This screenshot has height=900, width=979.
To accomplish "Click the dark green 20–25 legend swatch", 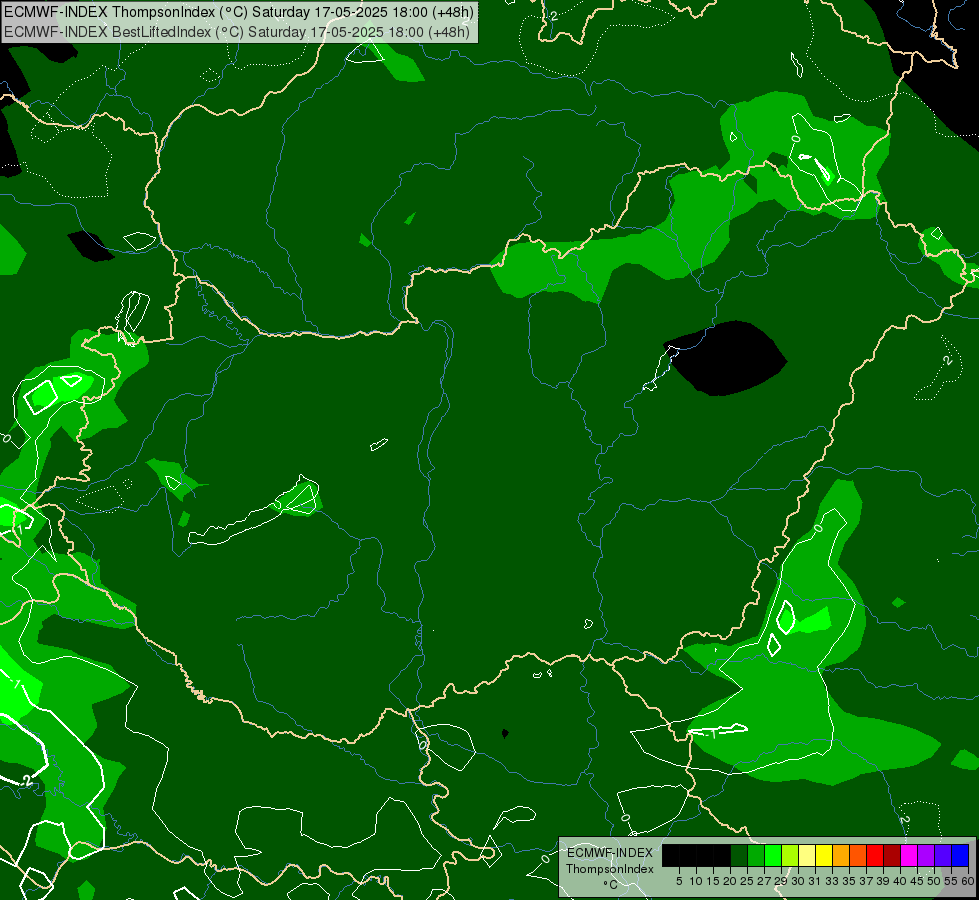I will (x=739, y=855).
